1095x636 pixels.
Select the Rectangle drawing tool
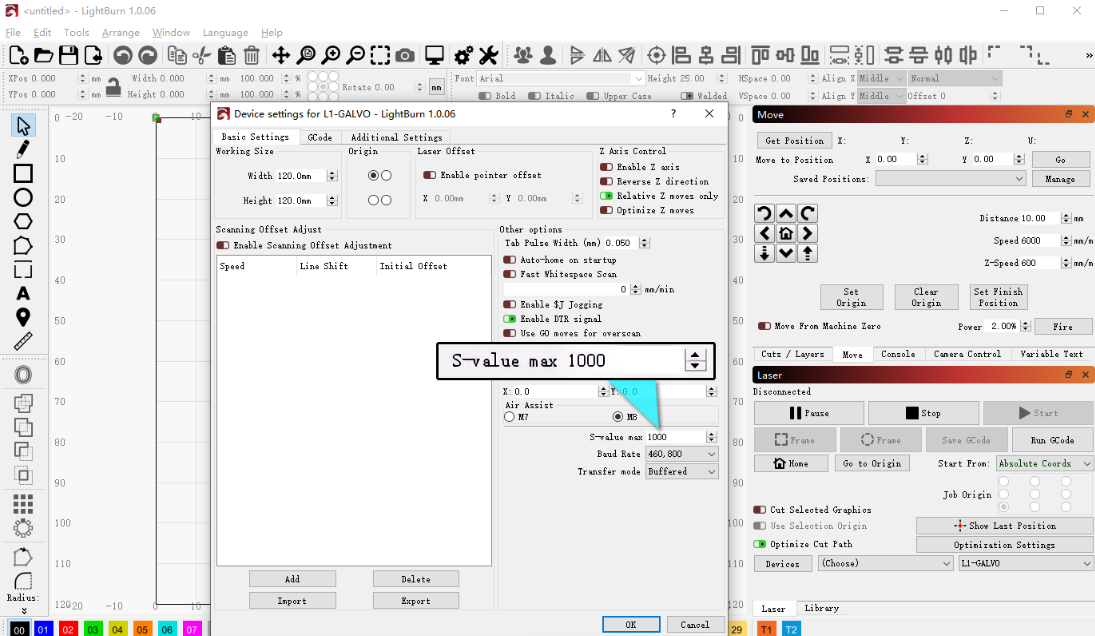coord(23,173)
